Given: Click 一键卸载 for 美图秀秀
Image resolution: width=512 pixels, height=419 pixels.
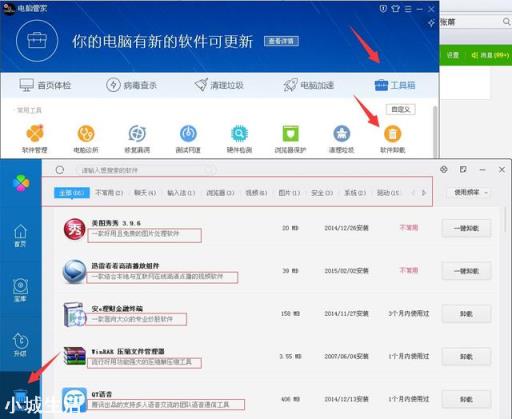Looking at the screenshot, I should pos(466,228).
